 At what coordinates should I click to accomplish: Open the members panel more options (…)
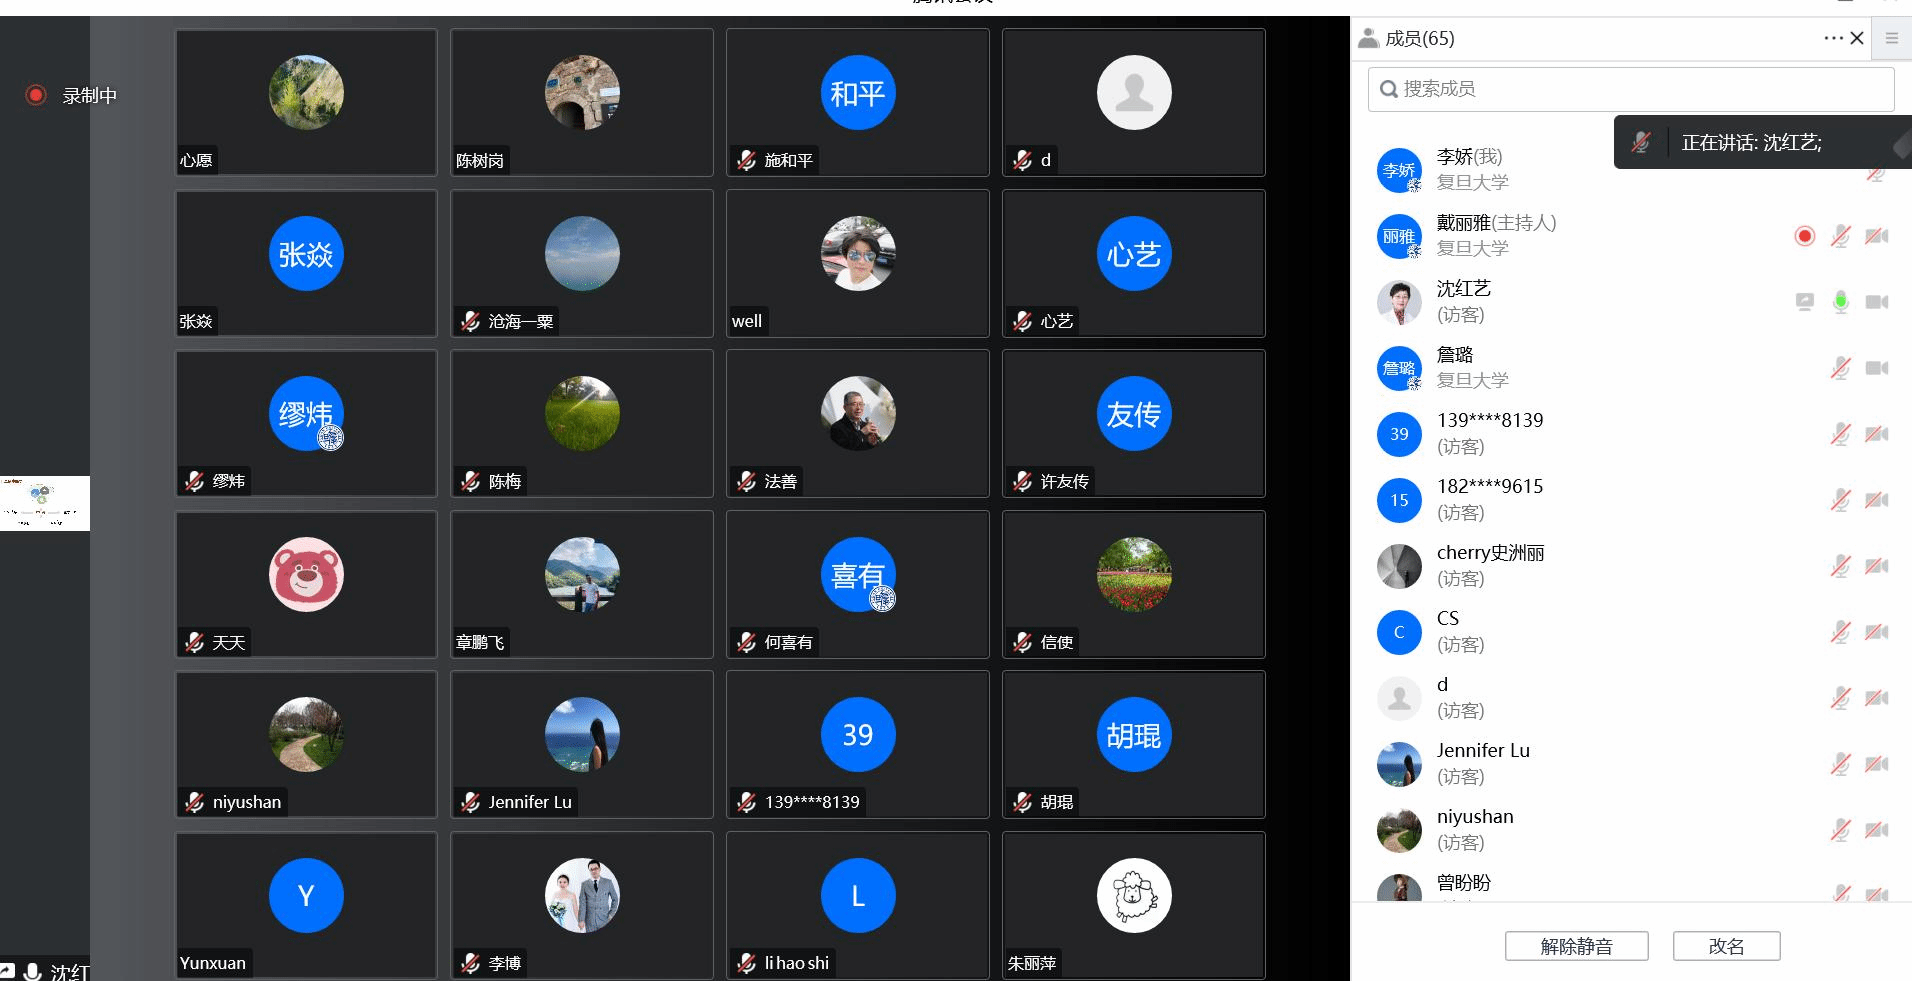[x=1832, y=38]
